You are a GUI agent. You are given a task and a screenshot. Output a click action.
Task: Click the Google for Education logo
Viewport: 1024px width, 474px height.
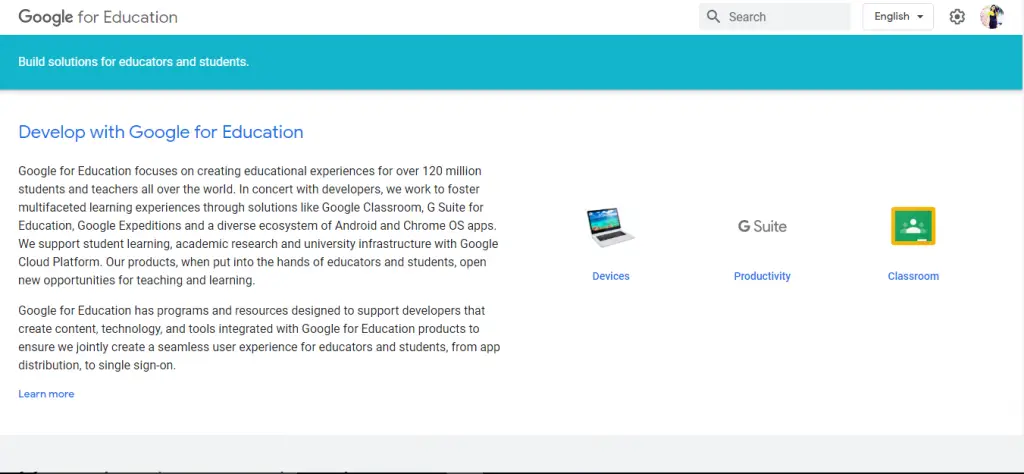coord(98,17)
